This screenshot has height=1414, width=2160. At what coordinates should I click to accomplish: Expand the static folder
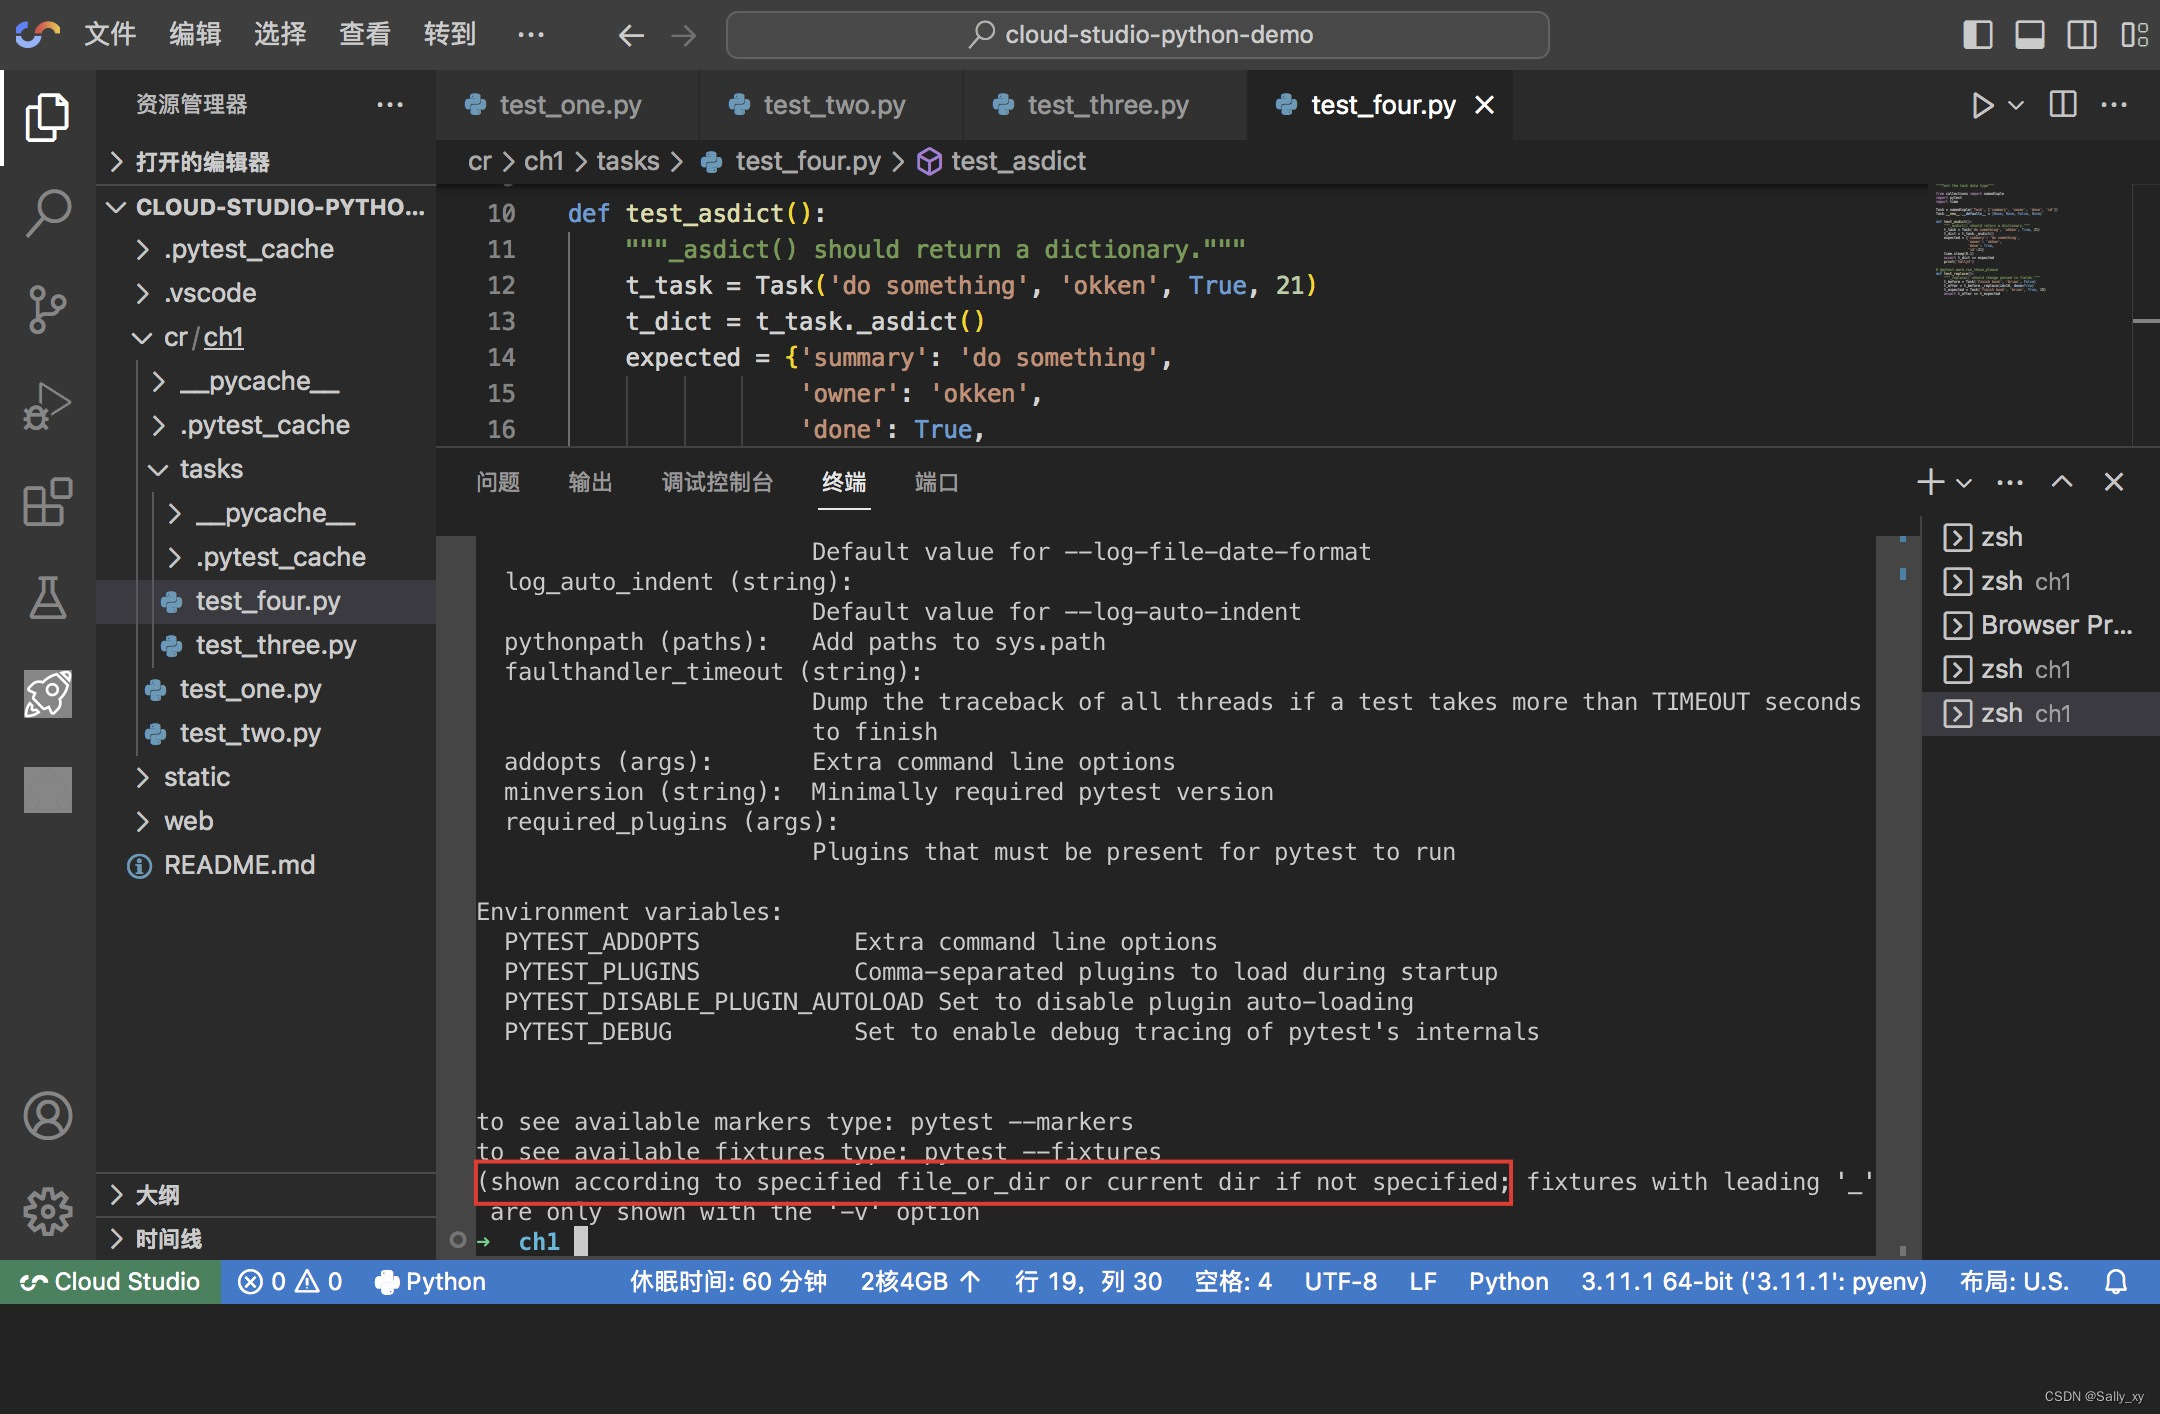pos(266,777)
